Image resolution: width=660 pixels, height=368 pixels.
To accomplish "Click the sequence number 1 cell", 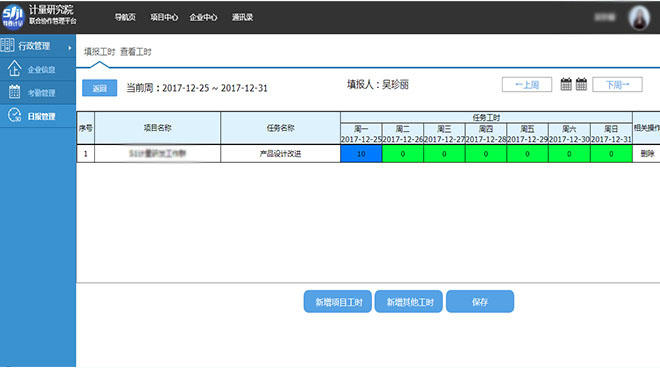I will 85,154.
